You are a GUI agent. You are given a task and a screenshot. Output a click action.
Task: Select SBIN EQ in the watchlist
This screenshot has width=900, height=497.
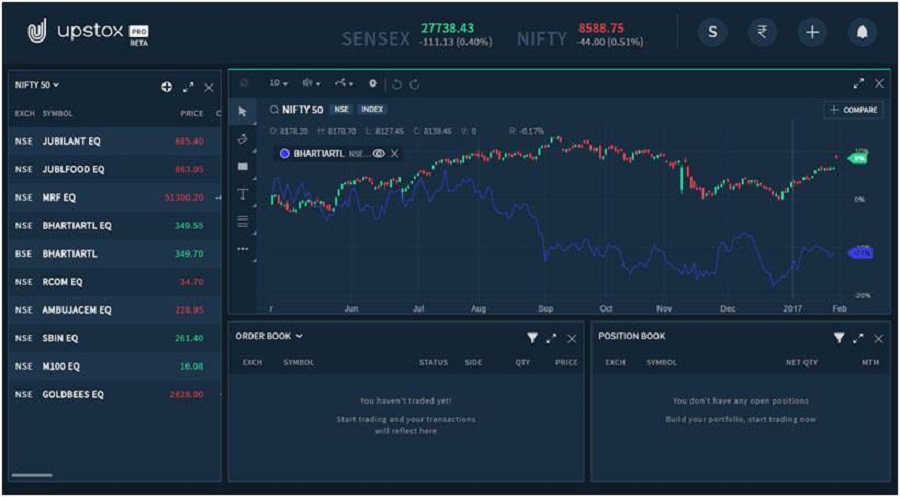pyautogui.click(x=110, y=338)
